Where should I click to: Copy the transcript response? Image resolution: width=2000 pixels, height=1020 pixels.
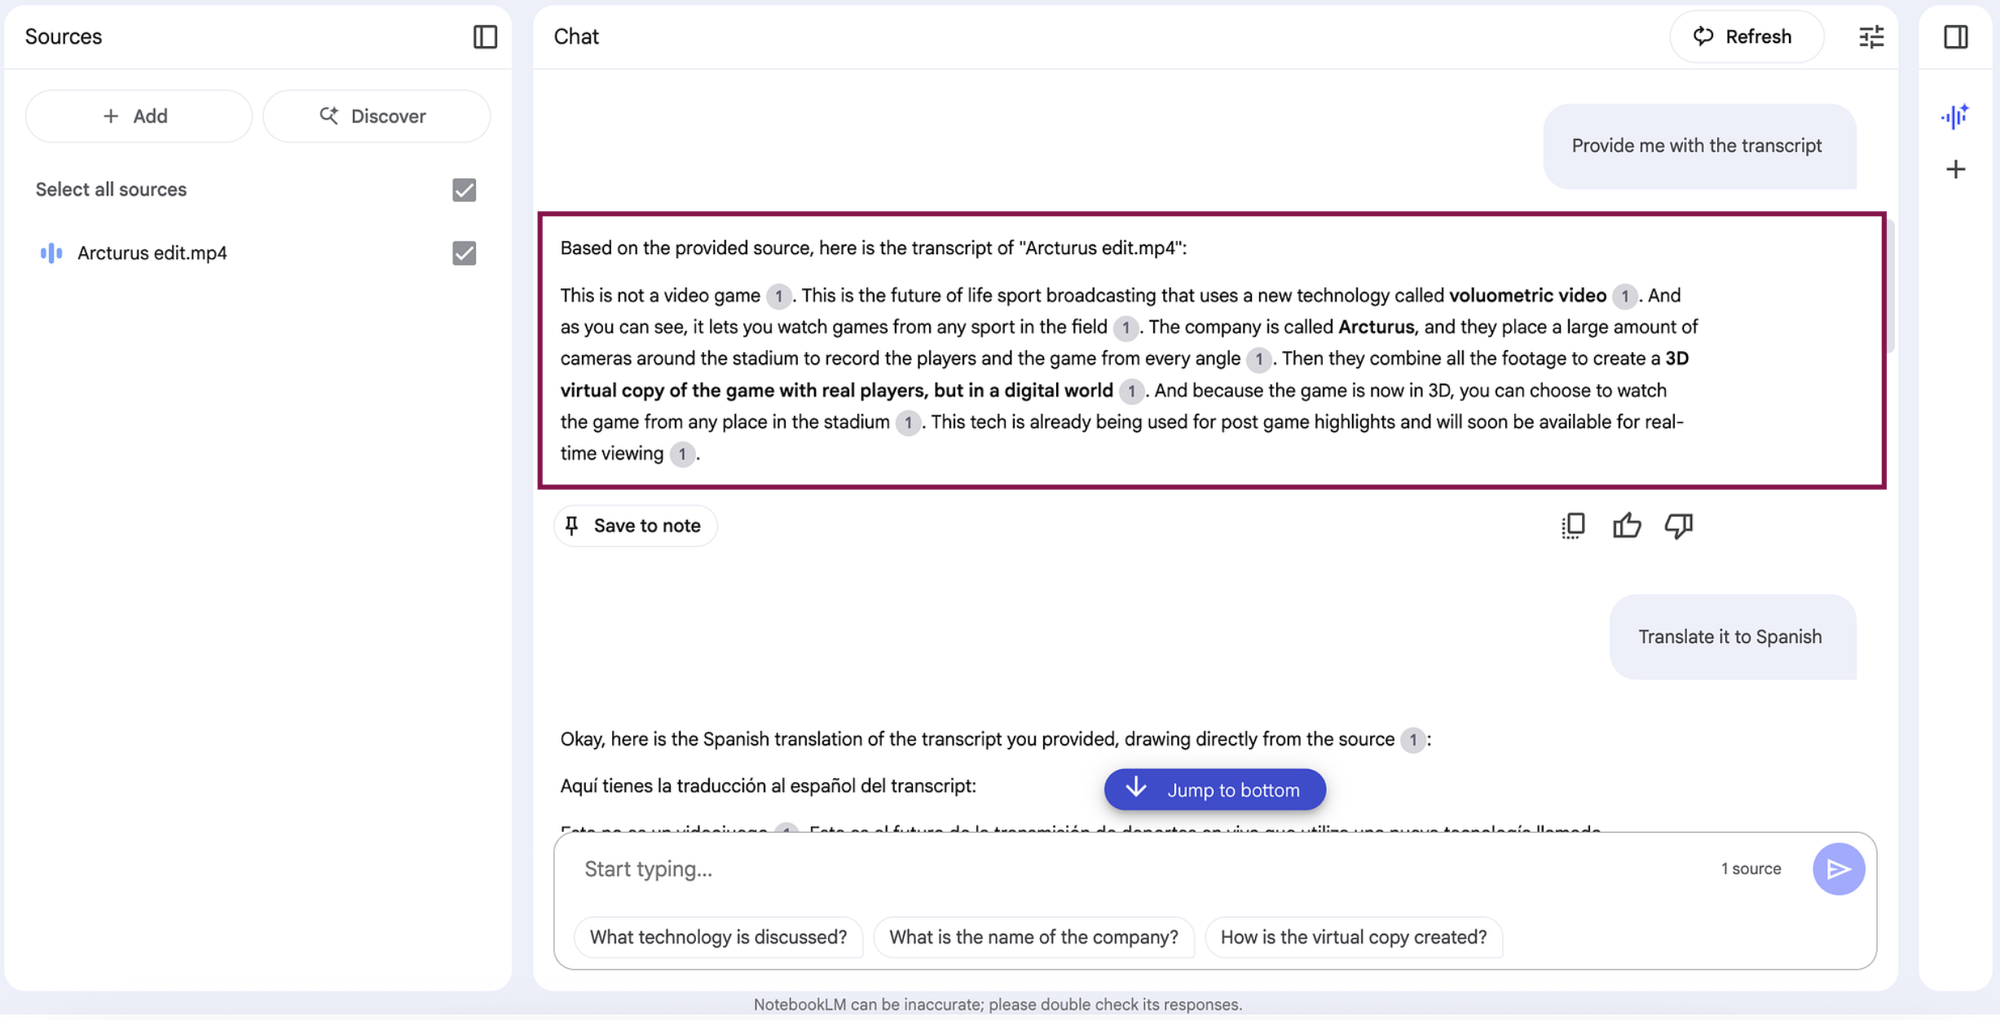1573,526
